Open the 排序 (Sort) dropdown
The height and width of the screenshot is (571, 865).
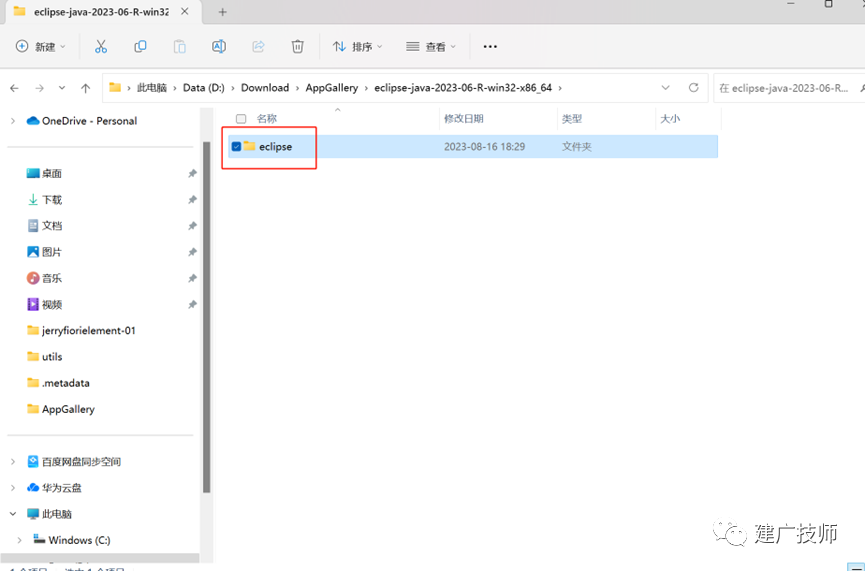pyautogui.click(x=357, y=47)
